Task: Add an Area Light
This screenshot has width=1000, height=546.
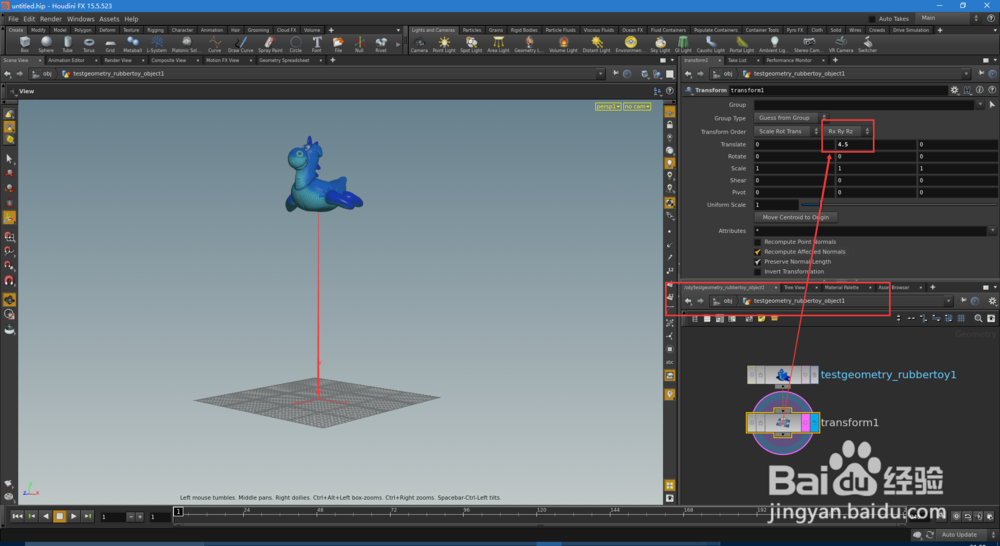Action: [498, 45]
